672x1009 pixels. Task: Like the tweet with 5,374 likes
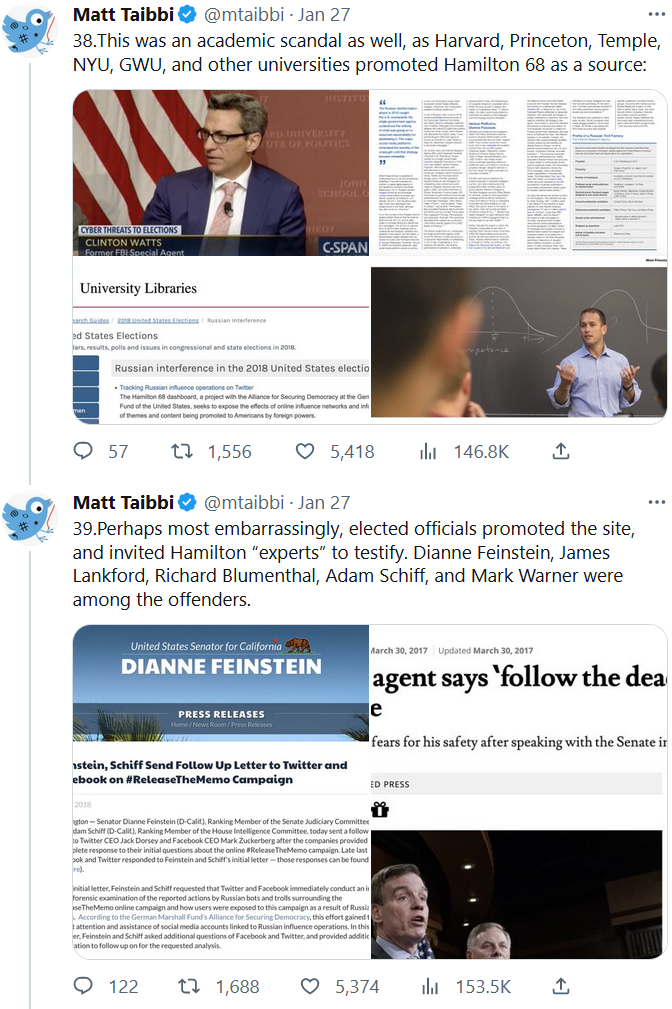(310, 986)
